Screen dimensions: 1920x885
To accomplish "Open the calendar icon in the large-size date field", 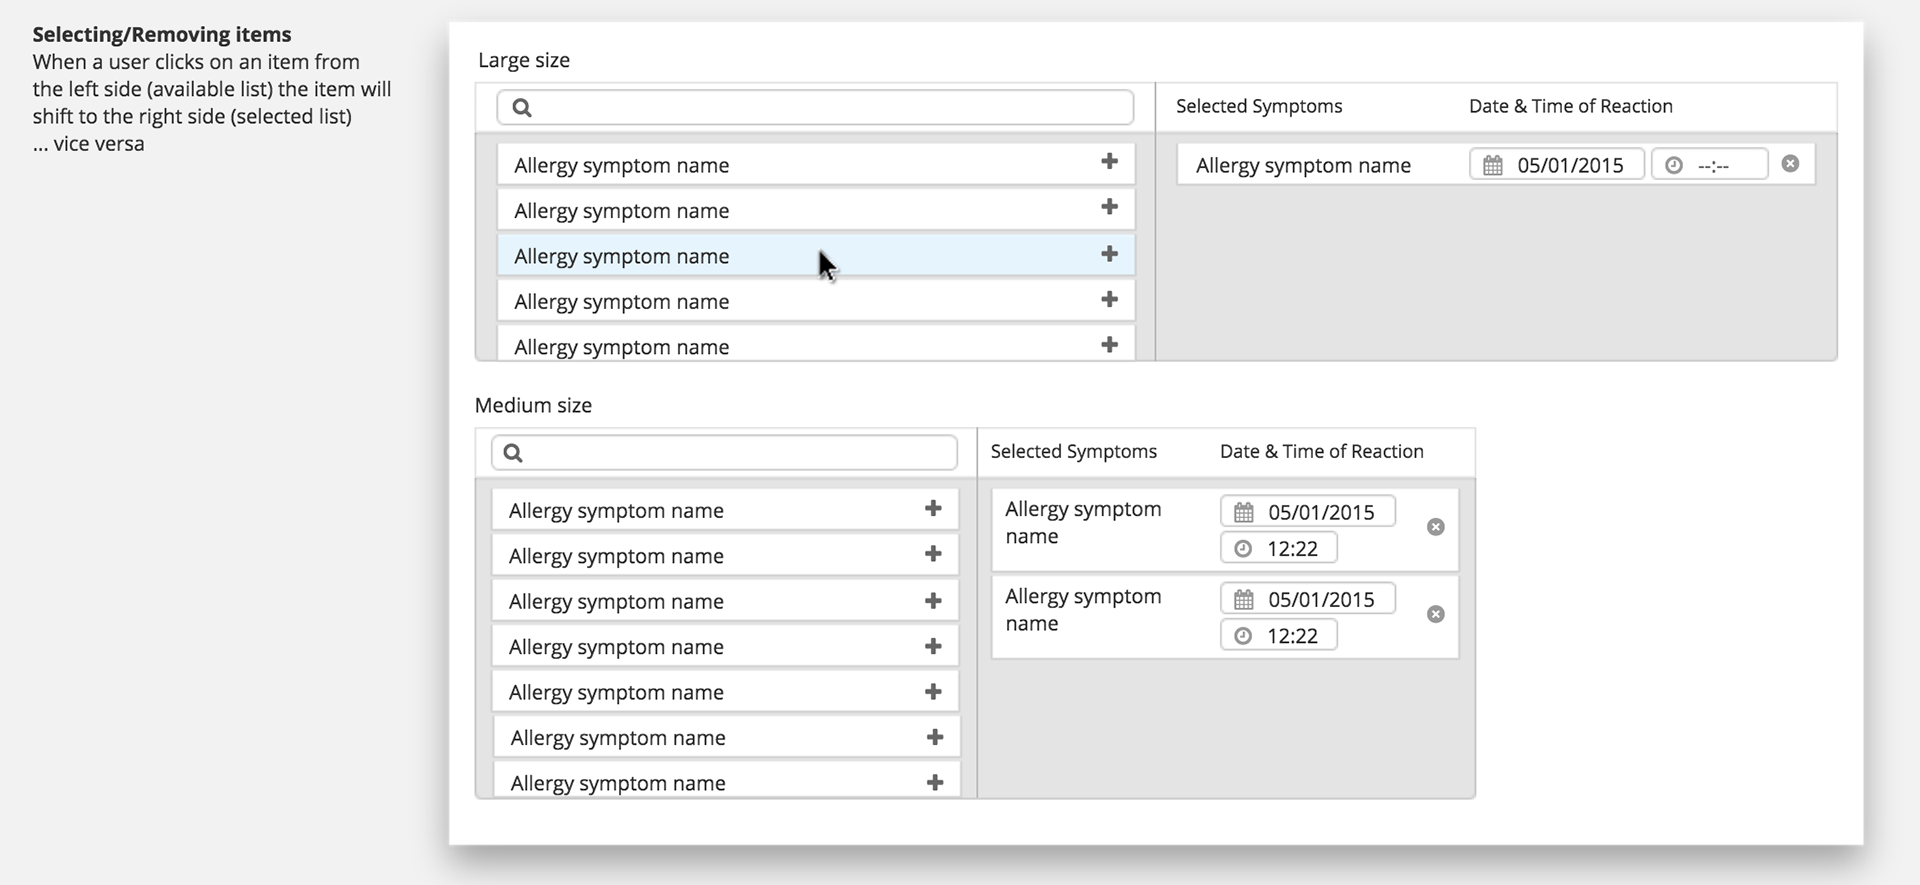I will pos(1492,165).
